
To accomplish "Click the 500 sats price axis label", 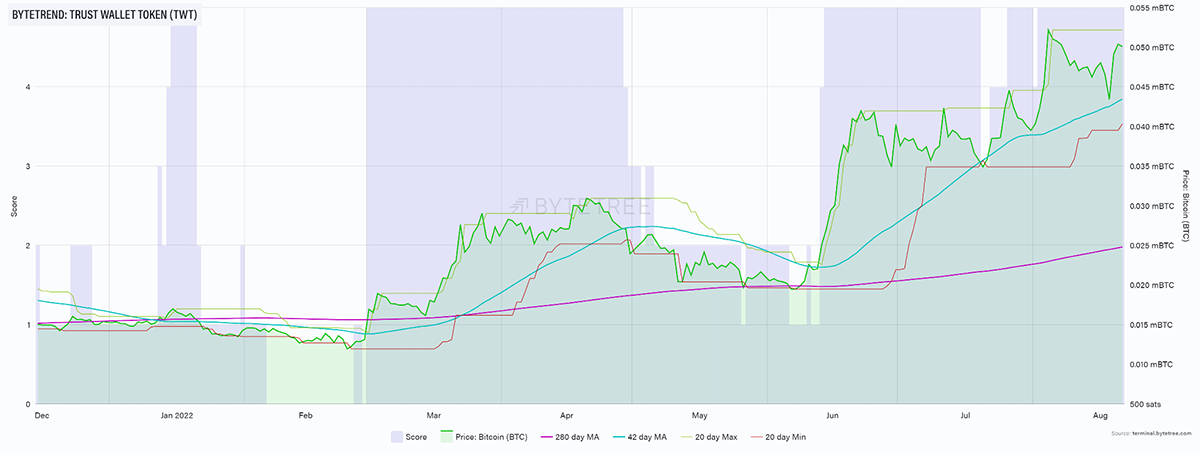I will click(x=1145, y=404).
